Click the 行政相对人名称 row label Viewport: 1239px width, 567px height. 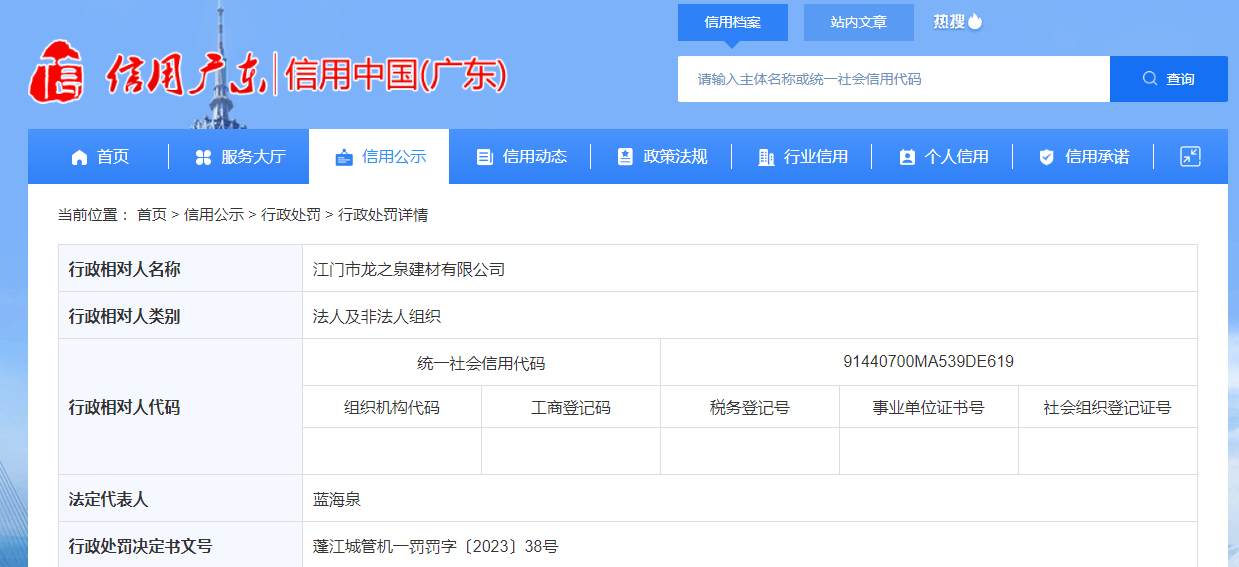(x=124, y=269)
